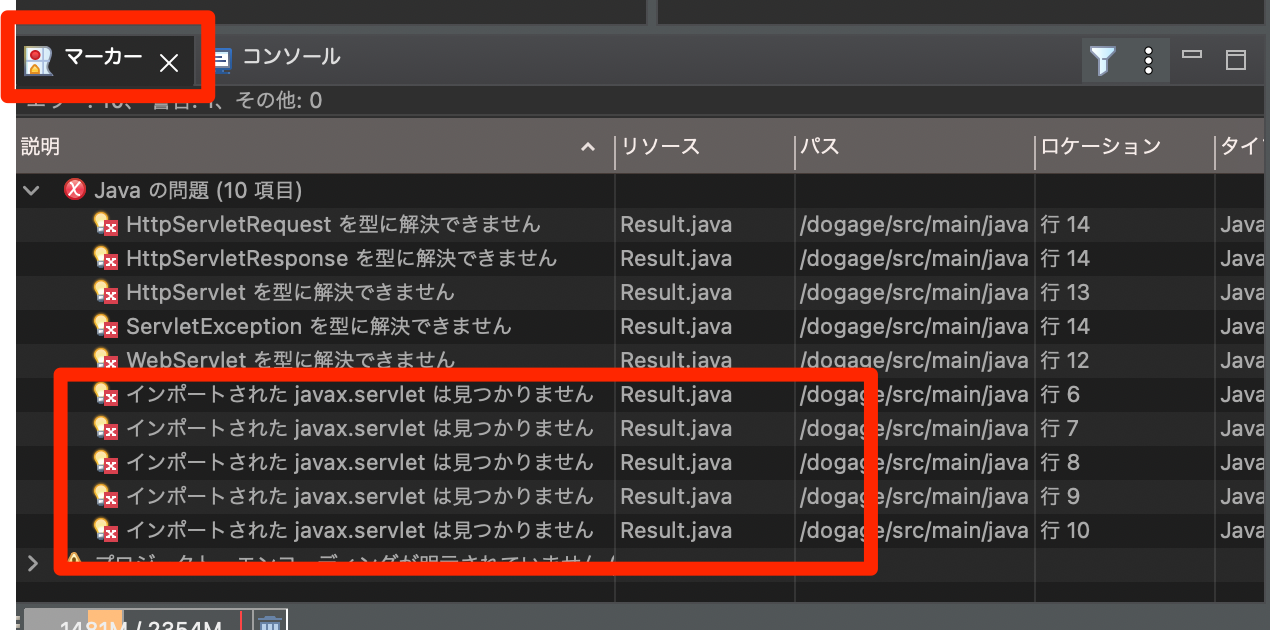Click the sort chevron on the 説明 column
The image size is (1270, 630).
tap(588, 147)
